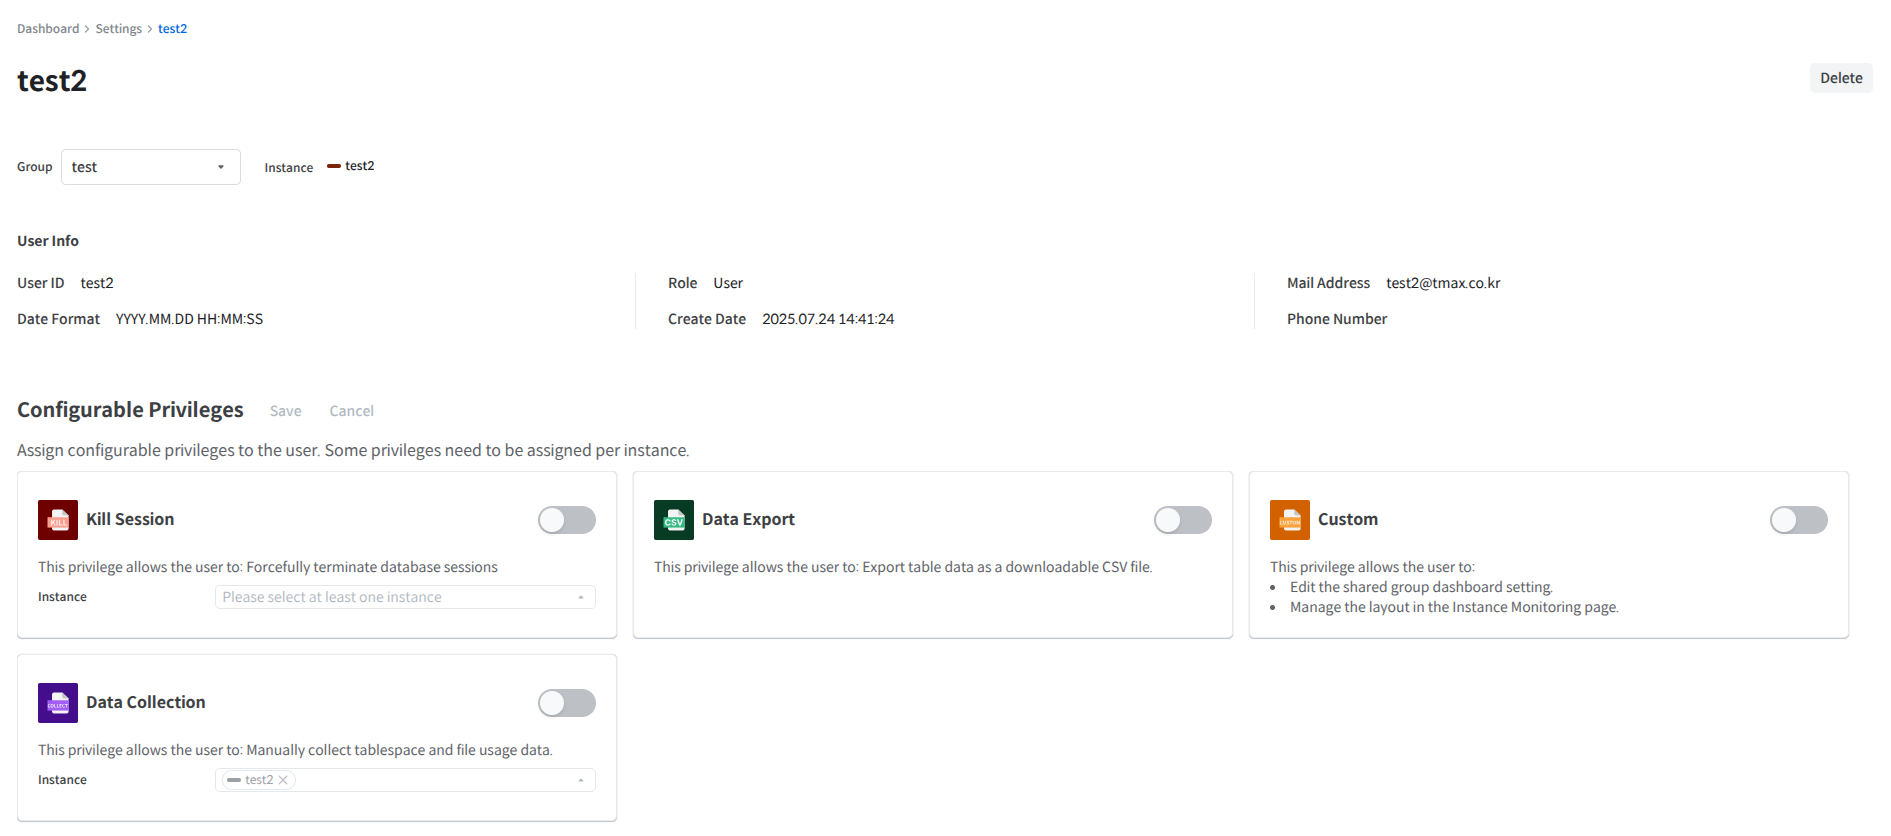The width and height of the screenshot is (1891, 836).
Task: Turn on the Data Export toggle
Action: [x=1182, y=520]
